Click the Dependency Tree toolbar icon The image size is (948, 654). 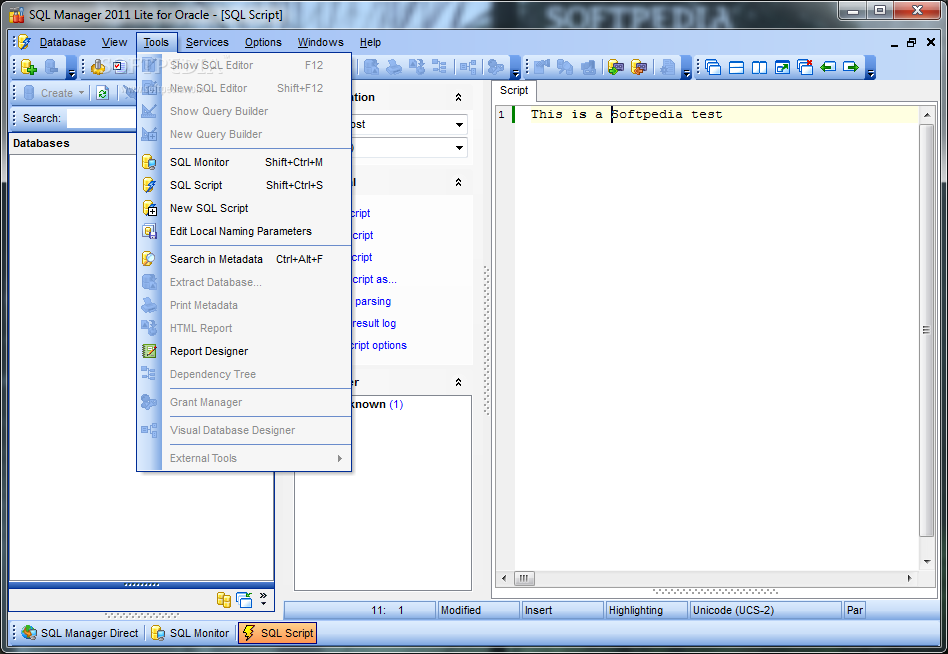(440, 66)
